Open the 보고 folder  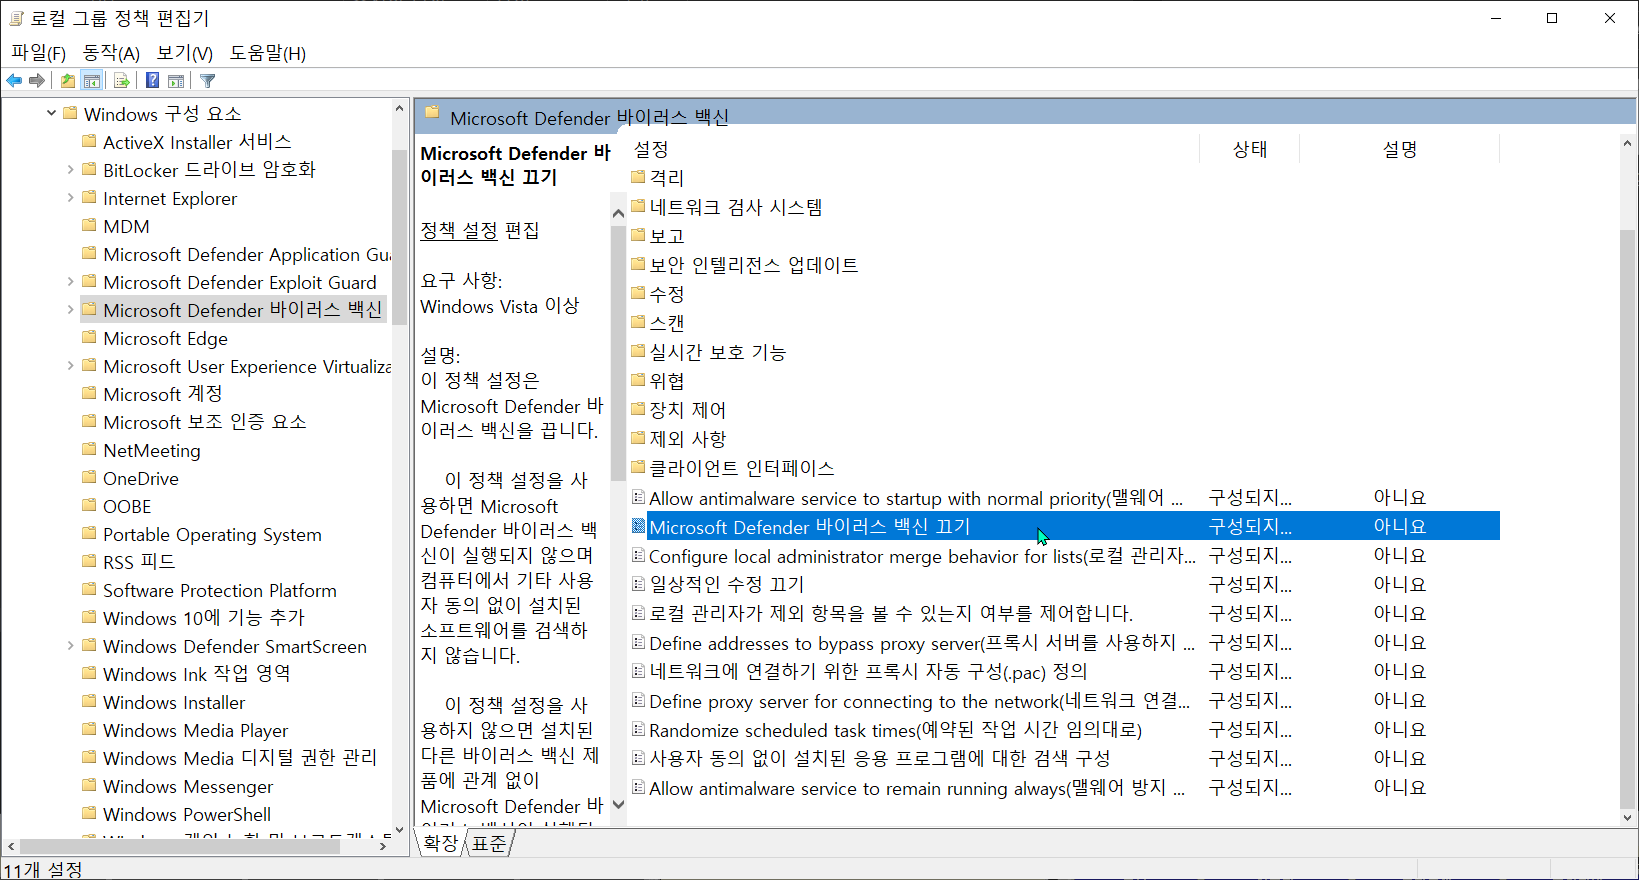pos(658,236)
